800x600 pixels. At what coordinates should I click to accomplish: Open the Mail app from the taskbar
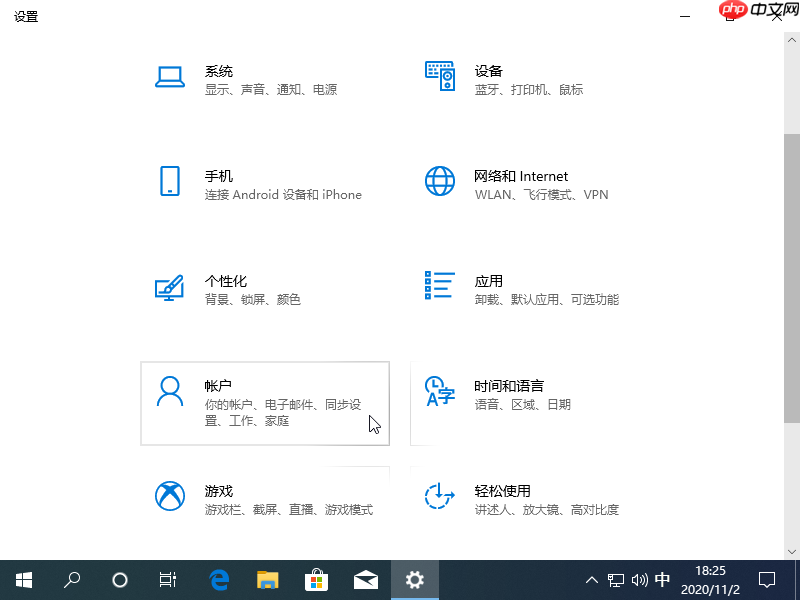coord(365,579)
